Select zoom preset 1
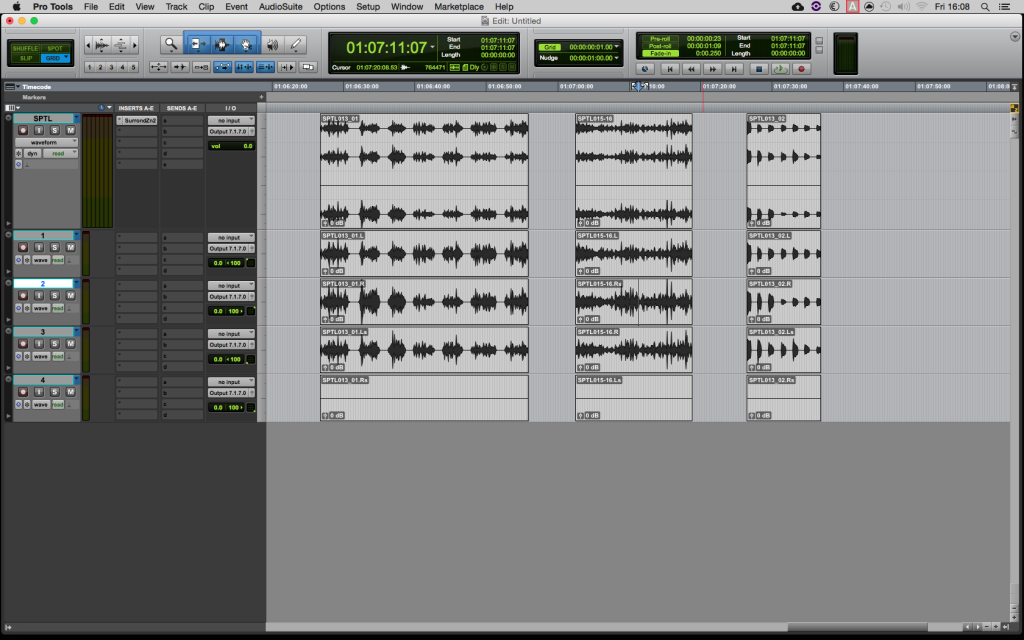The height and width of the screenshot is (640, 1024). tap(89, 67)
